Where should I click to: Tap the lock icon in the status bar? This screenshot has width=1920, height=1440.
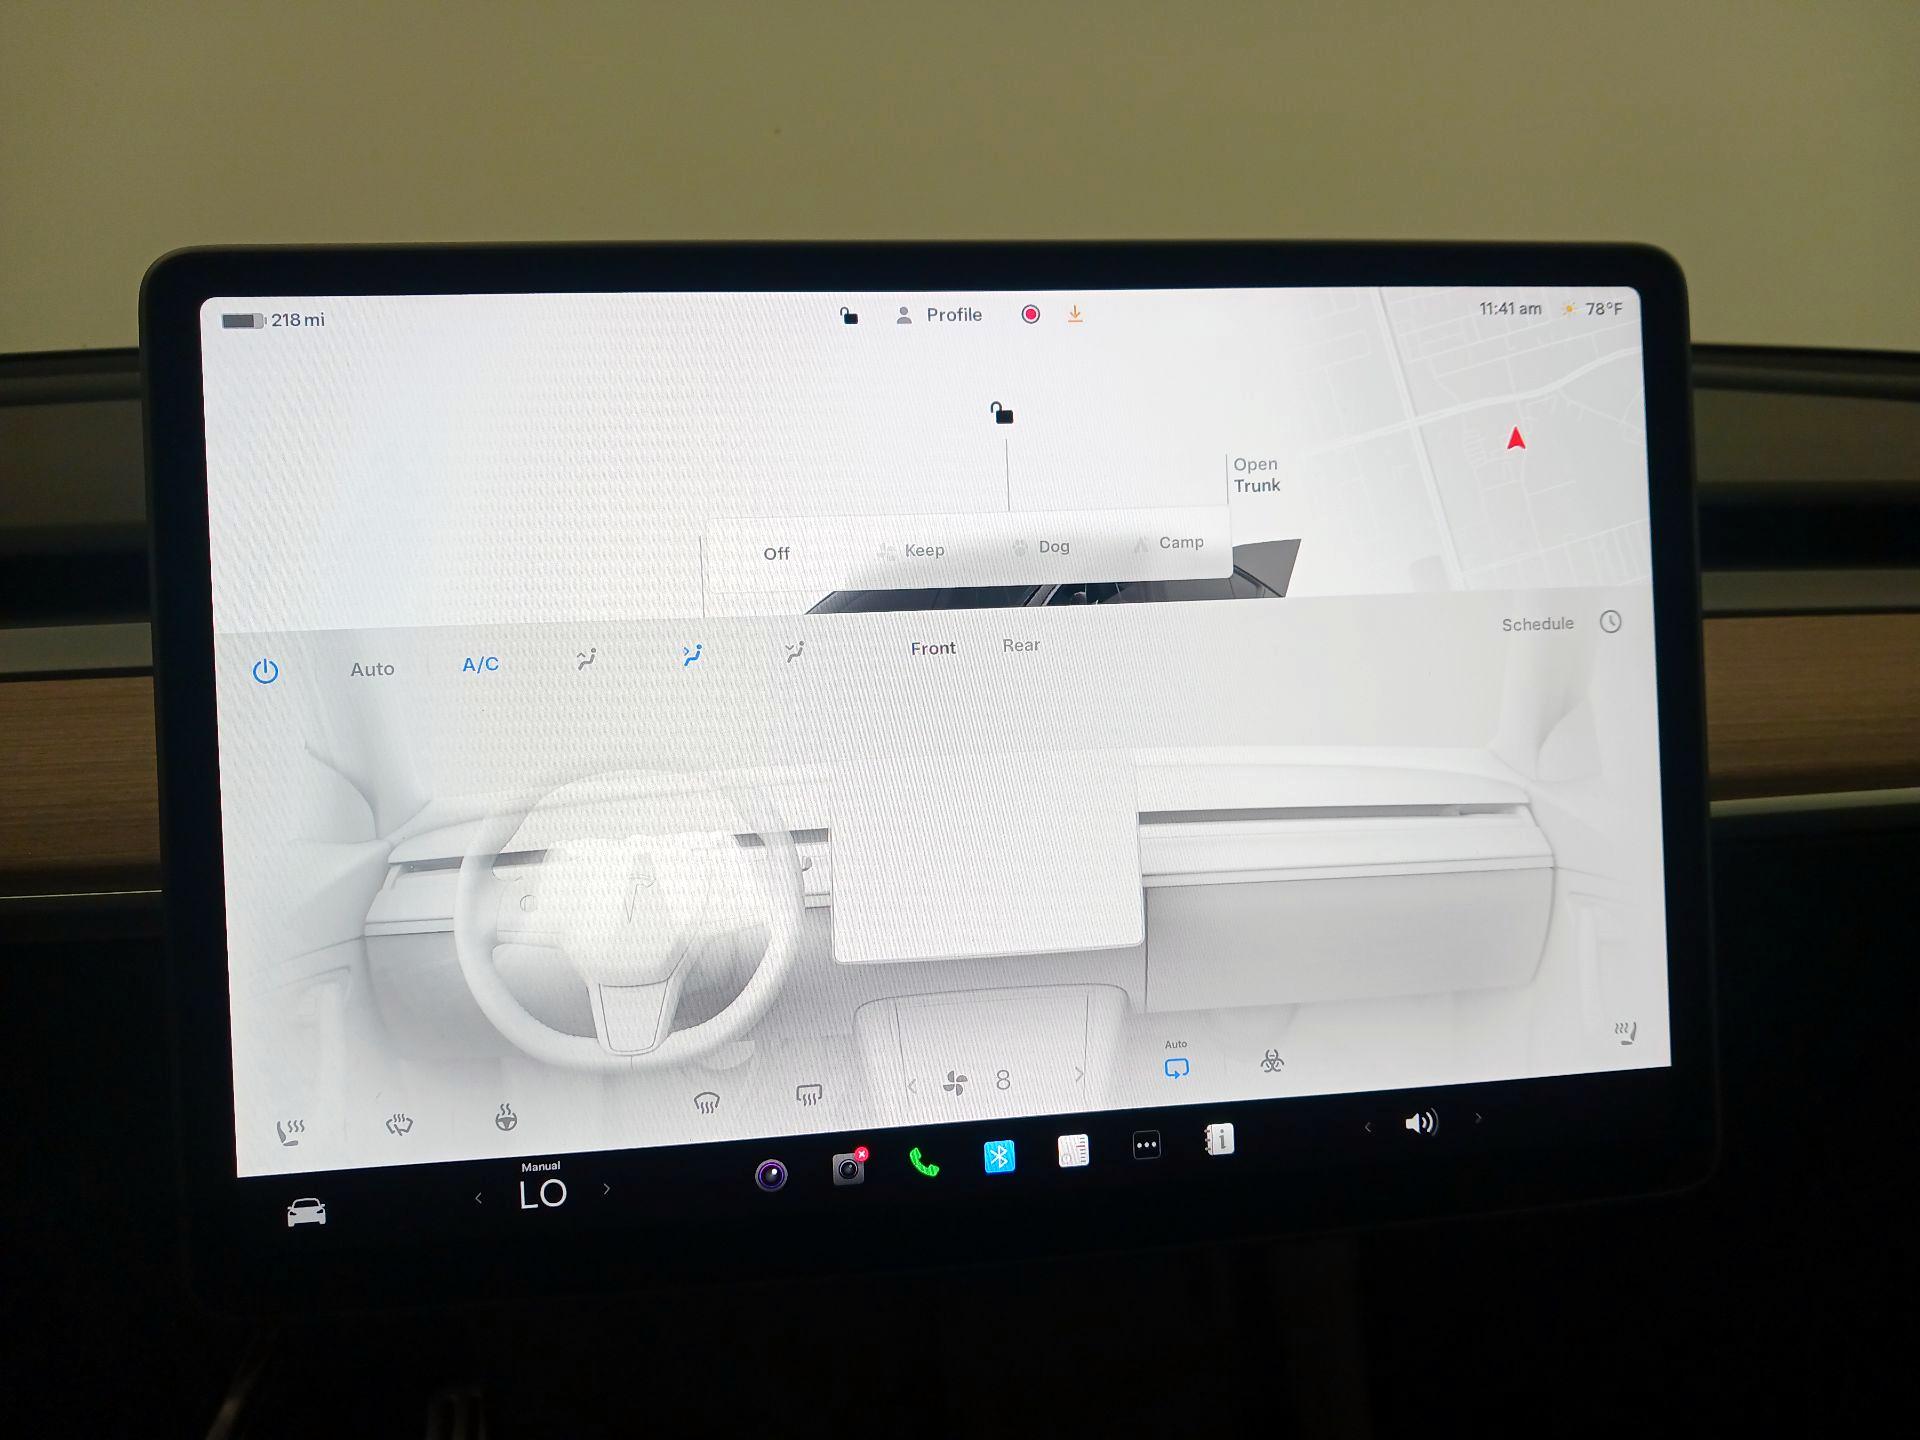click(x=848, y=316)
